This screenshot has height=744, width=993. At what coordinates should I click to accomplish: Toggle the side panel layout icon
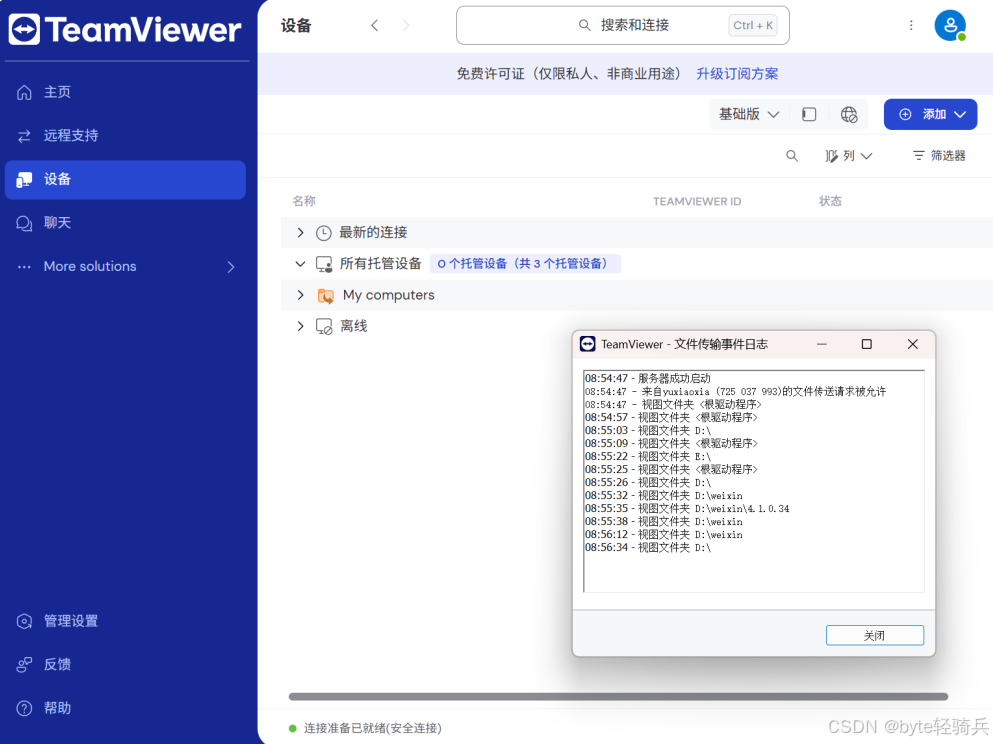click(x=809, y=115)
